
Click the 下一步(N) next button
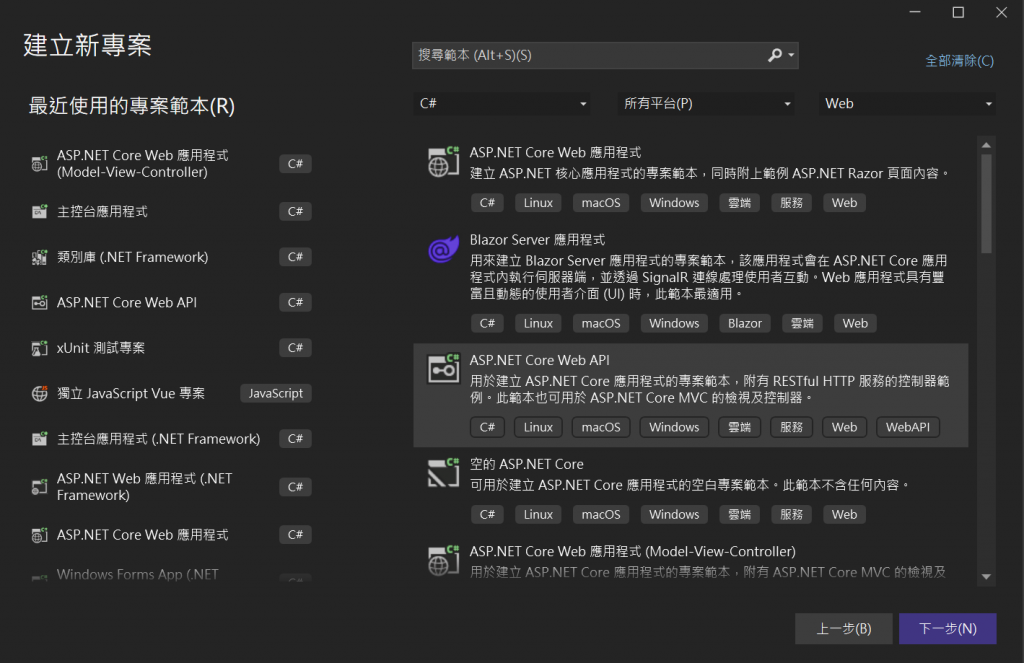tap(948, 628)
